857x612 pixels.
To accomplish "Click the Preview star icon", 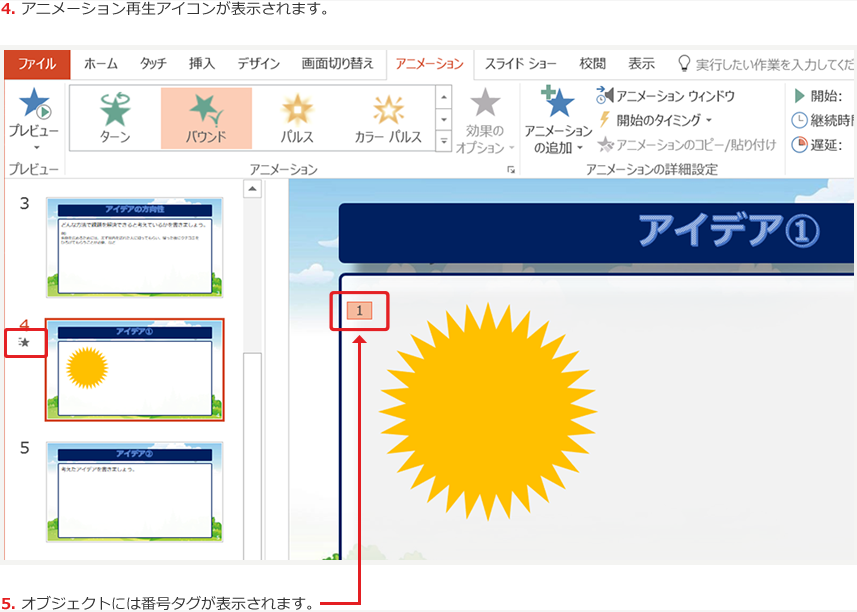I will pos(33,105).
